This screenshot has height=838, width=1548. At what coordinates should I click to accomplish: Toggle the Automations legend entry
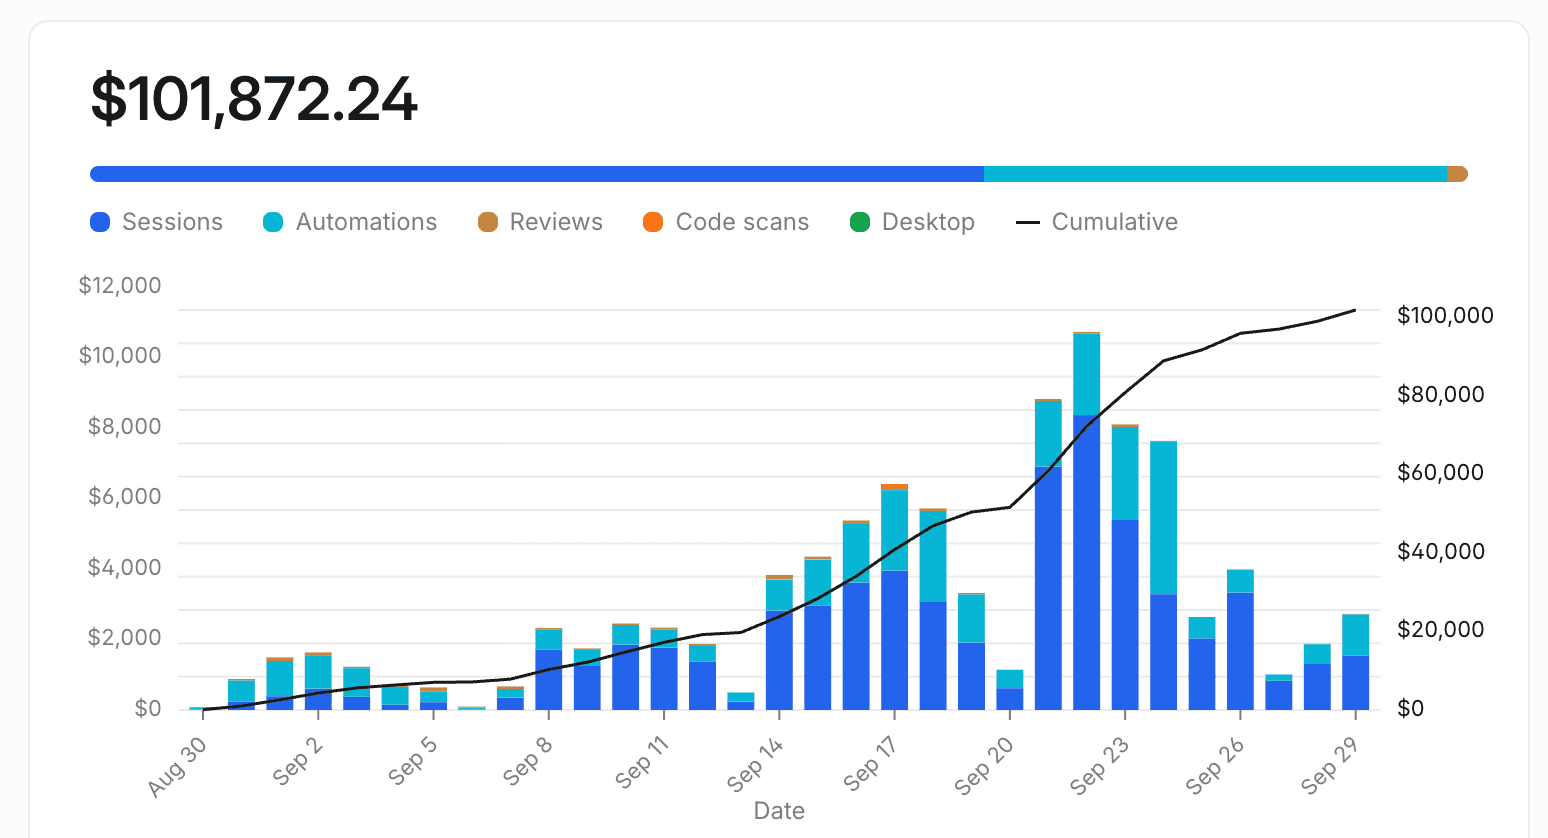pos(350,222)
